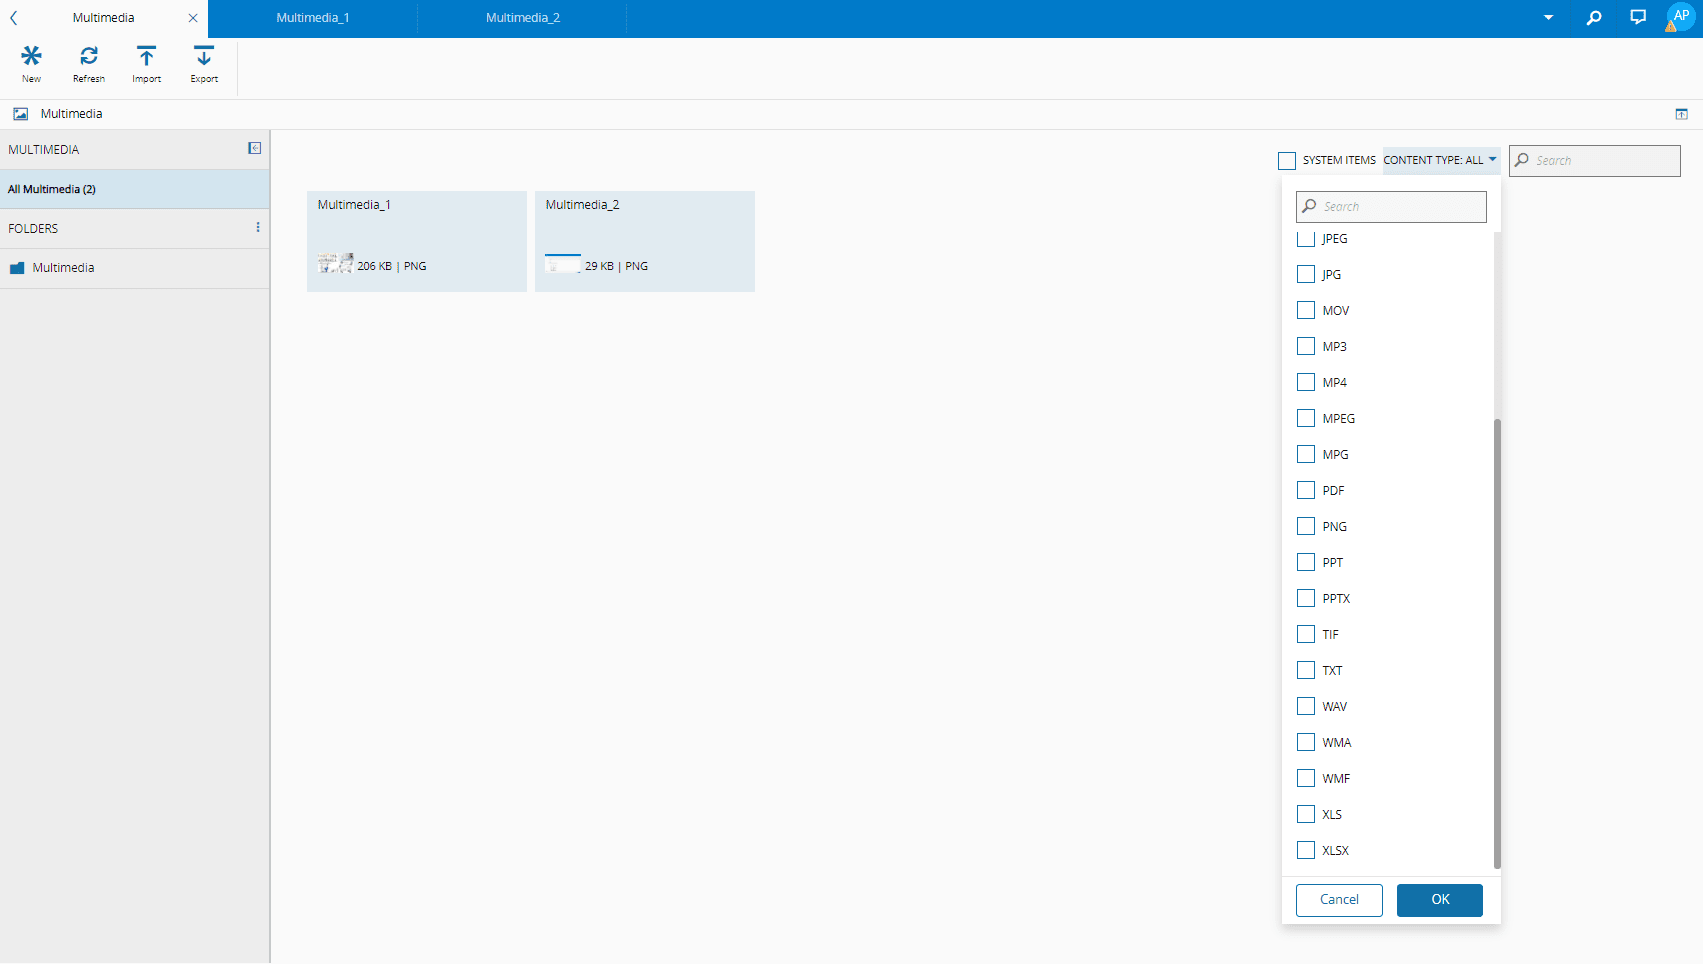Switch to the Multimedia_1 tab
Image resolution: width=1703 pixels, height=964 pixels.
point(313,18)
